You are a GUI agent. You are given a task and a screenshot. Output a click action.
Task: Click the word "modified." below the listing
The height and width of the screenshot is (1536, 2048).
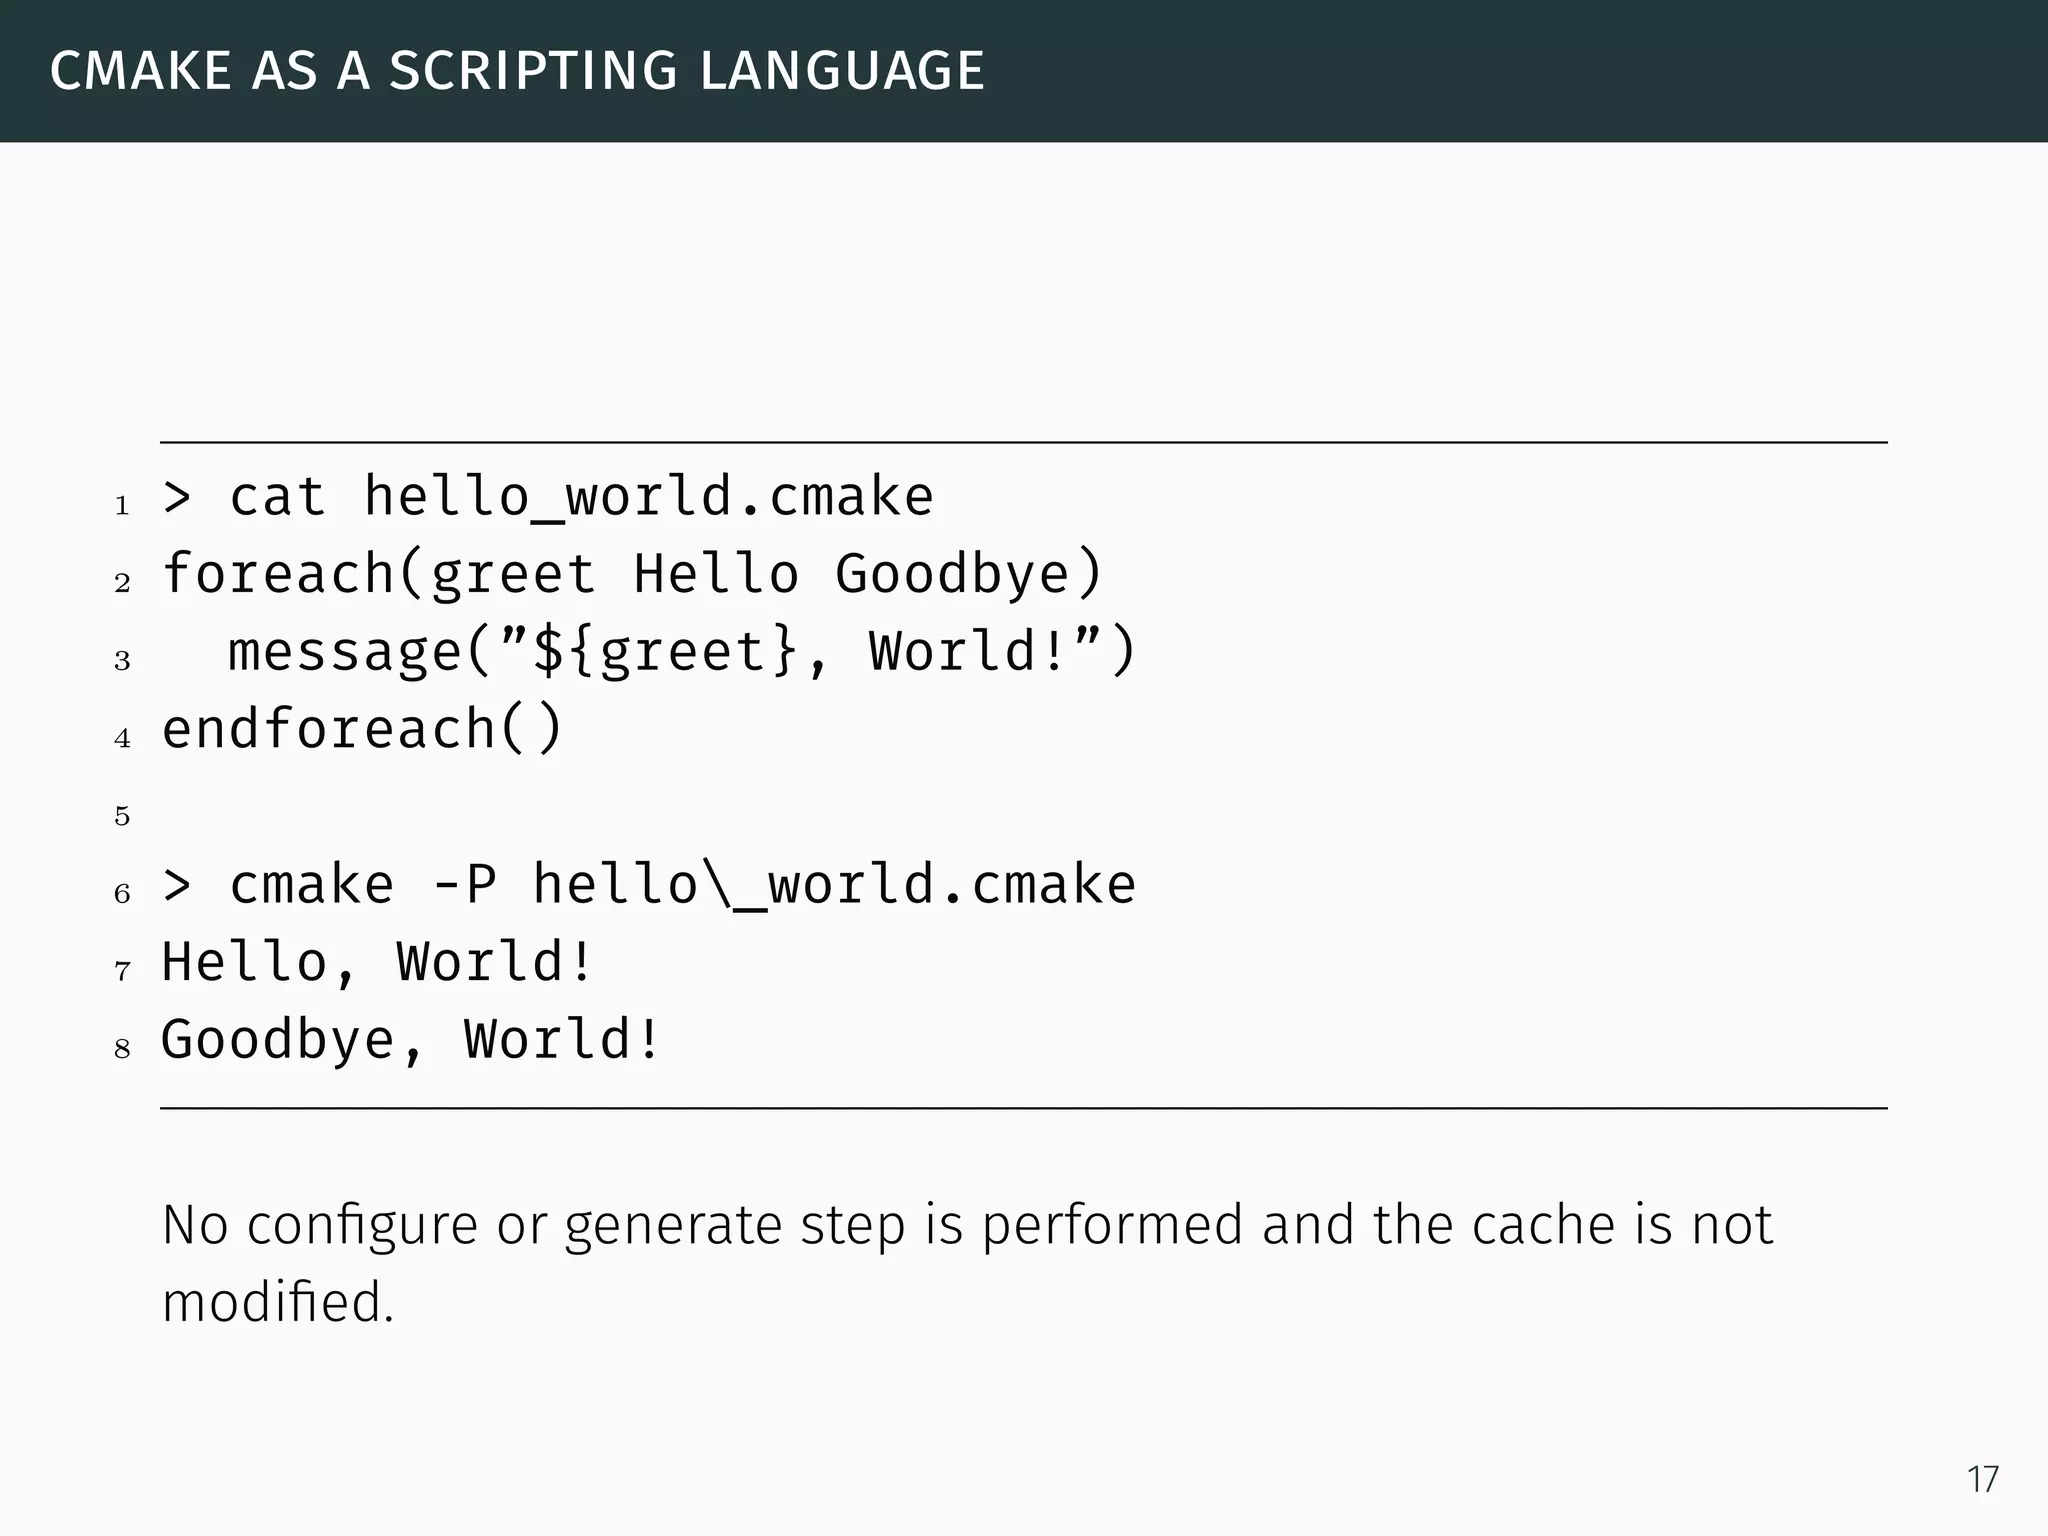[x=278, y=1302]
